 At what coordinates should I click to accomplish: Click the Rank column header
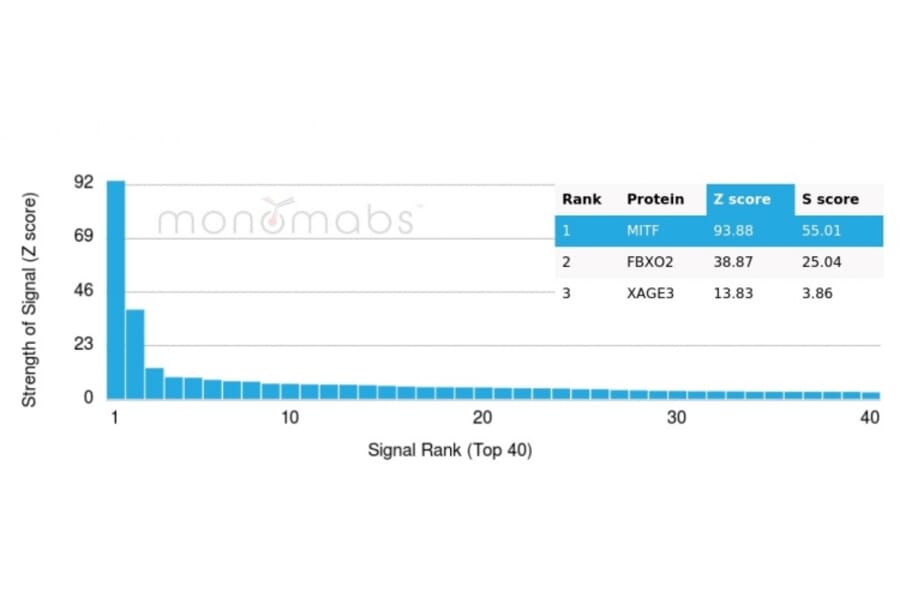pyautogui.click(x=582, y=199)
